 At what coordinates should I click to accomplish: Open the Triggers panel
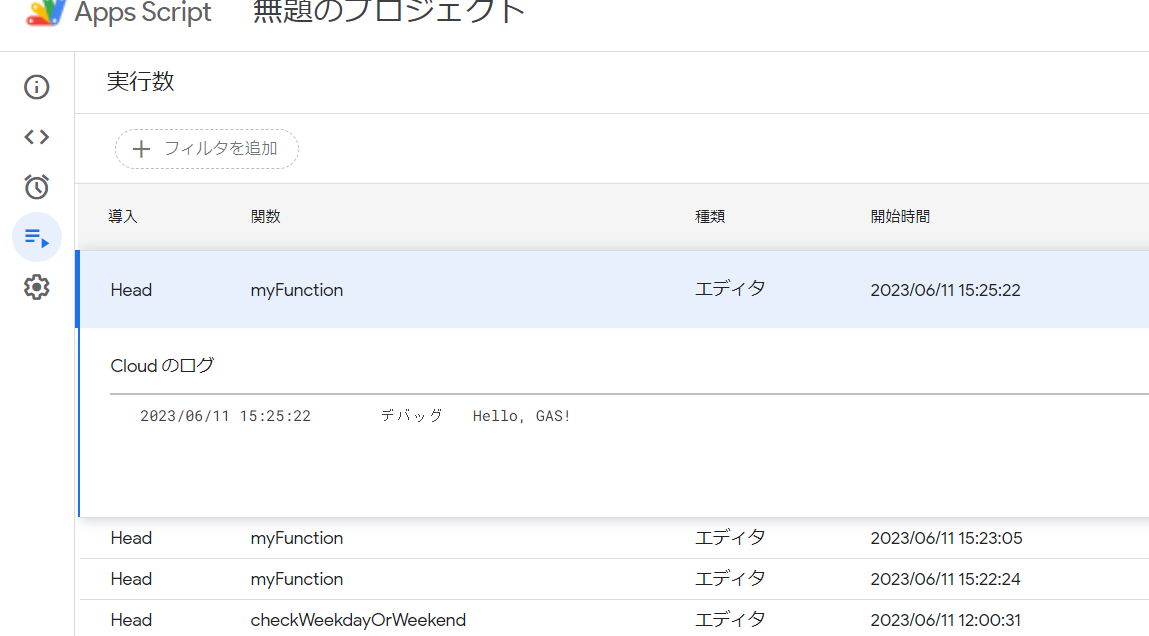[36, 187]
